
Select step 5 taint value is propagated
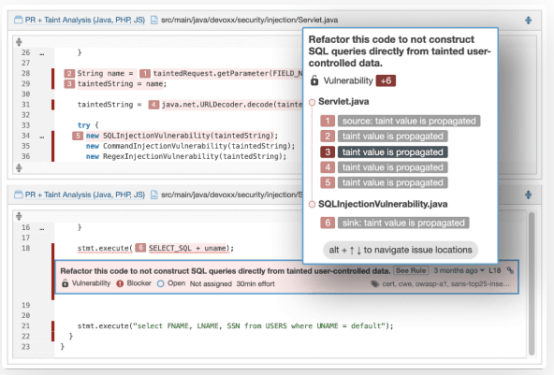pyautogui.click(x=393, y=183)
